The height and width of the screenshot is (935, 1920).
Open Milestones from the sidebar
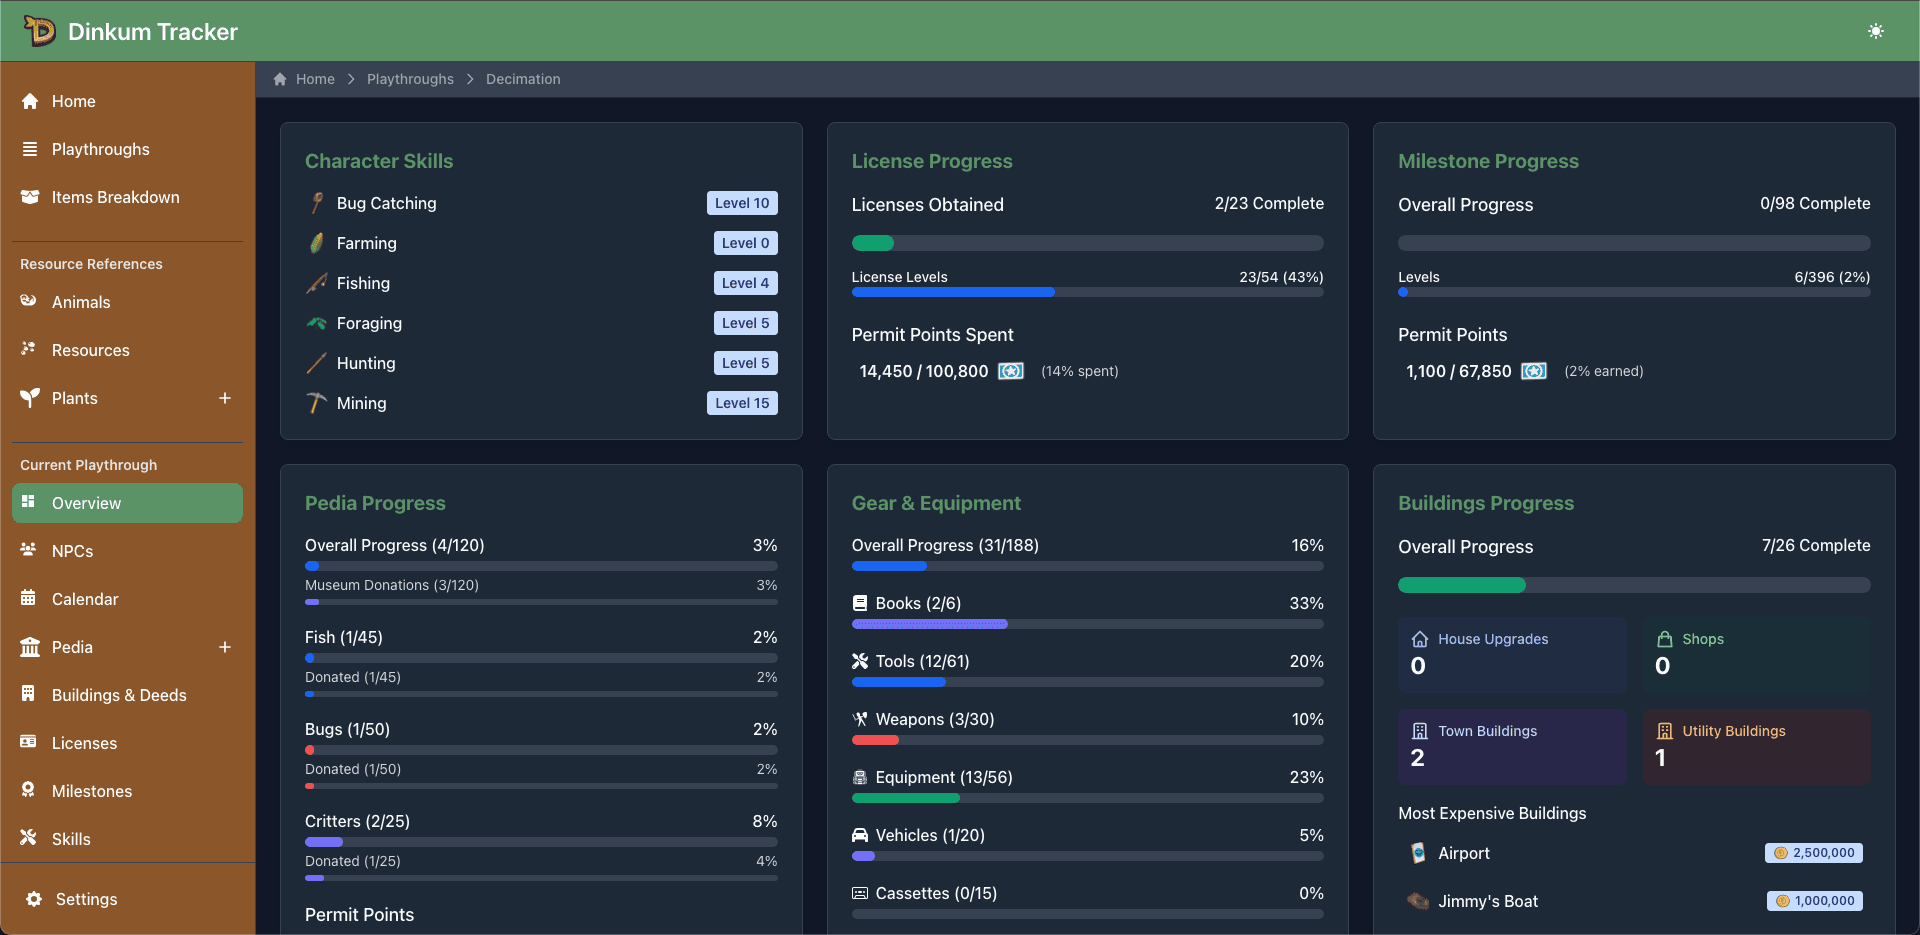click(x=91, y=791)
